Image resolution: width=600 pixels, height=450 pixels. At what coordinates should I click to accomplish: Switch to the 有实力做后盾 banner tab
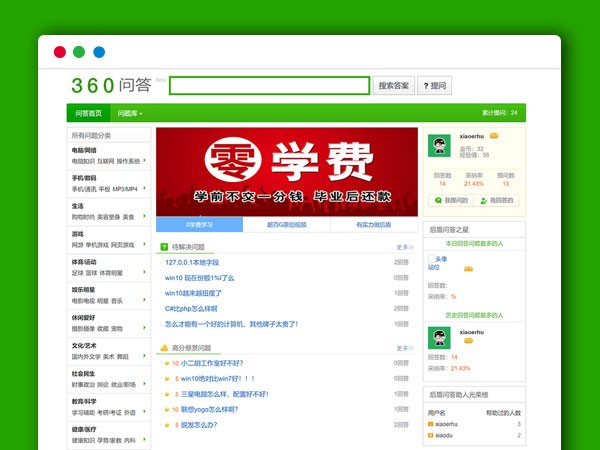[x=374, y=225]
